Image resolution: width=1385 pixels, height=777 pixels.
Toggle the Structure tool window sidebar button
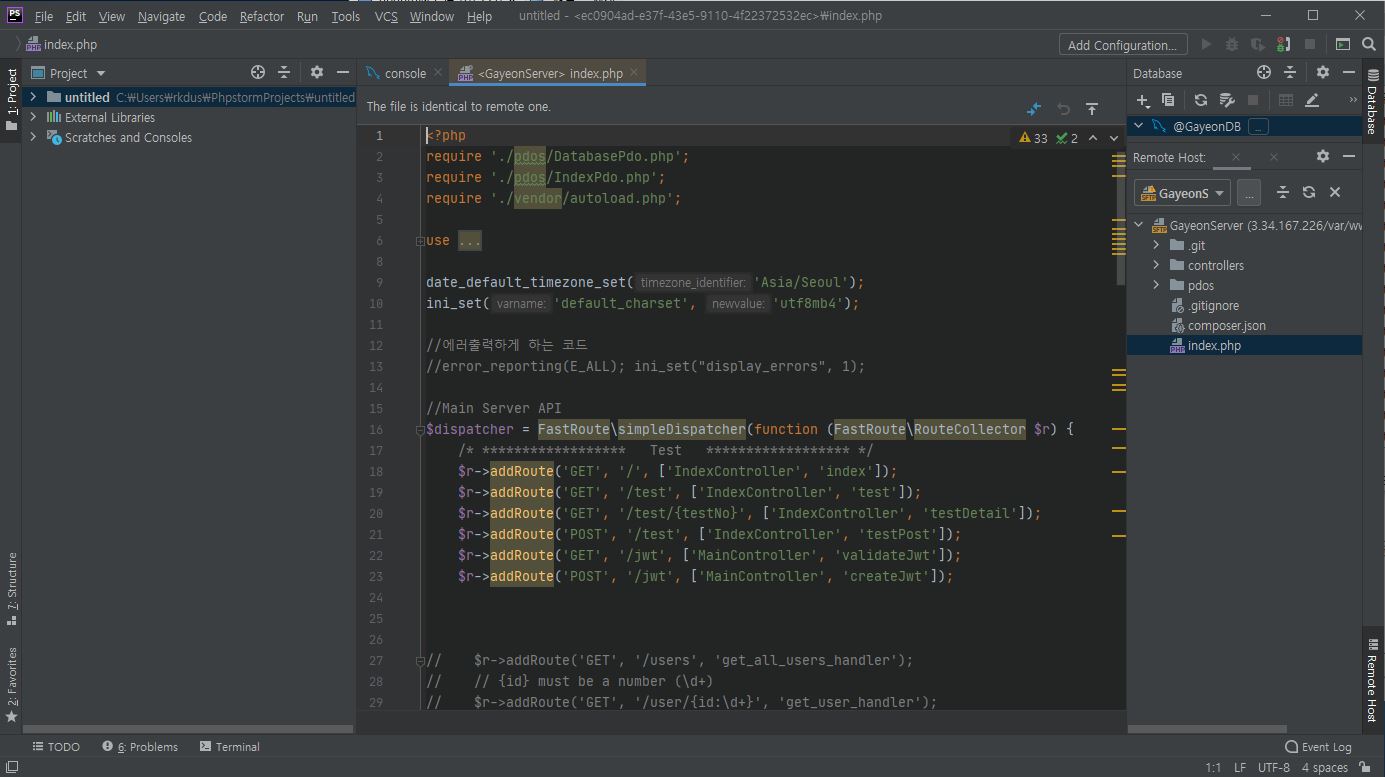click(x=12, y=587)
